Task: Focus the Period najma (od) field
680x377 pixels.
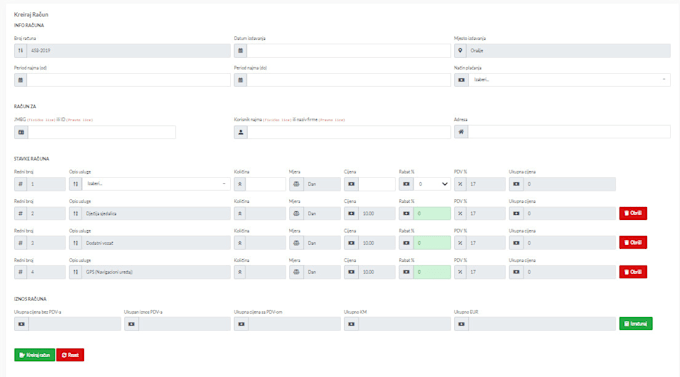Action: [x=128, y=80]
